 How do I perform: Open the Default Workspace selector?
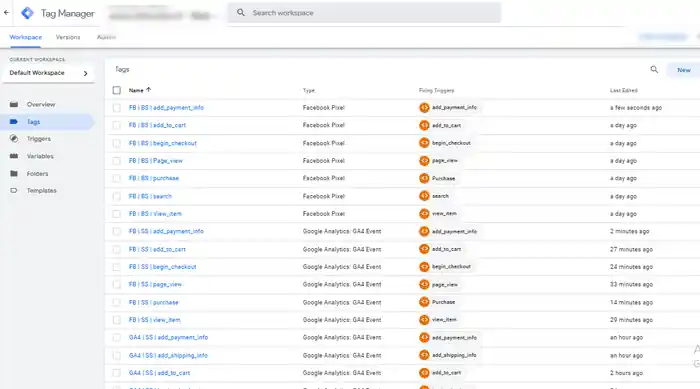48,73
